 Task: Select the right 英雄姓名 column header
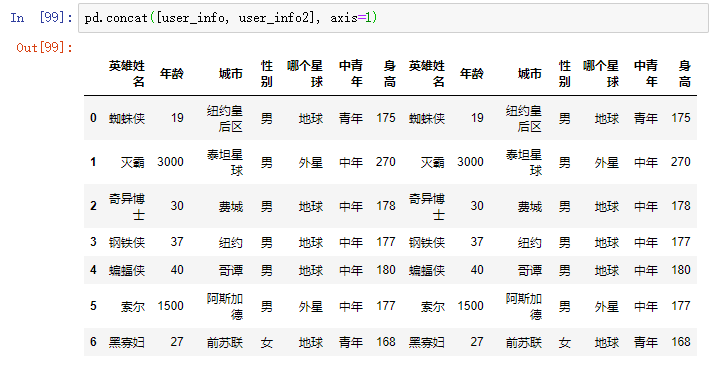(426, 74)
